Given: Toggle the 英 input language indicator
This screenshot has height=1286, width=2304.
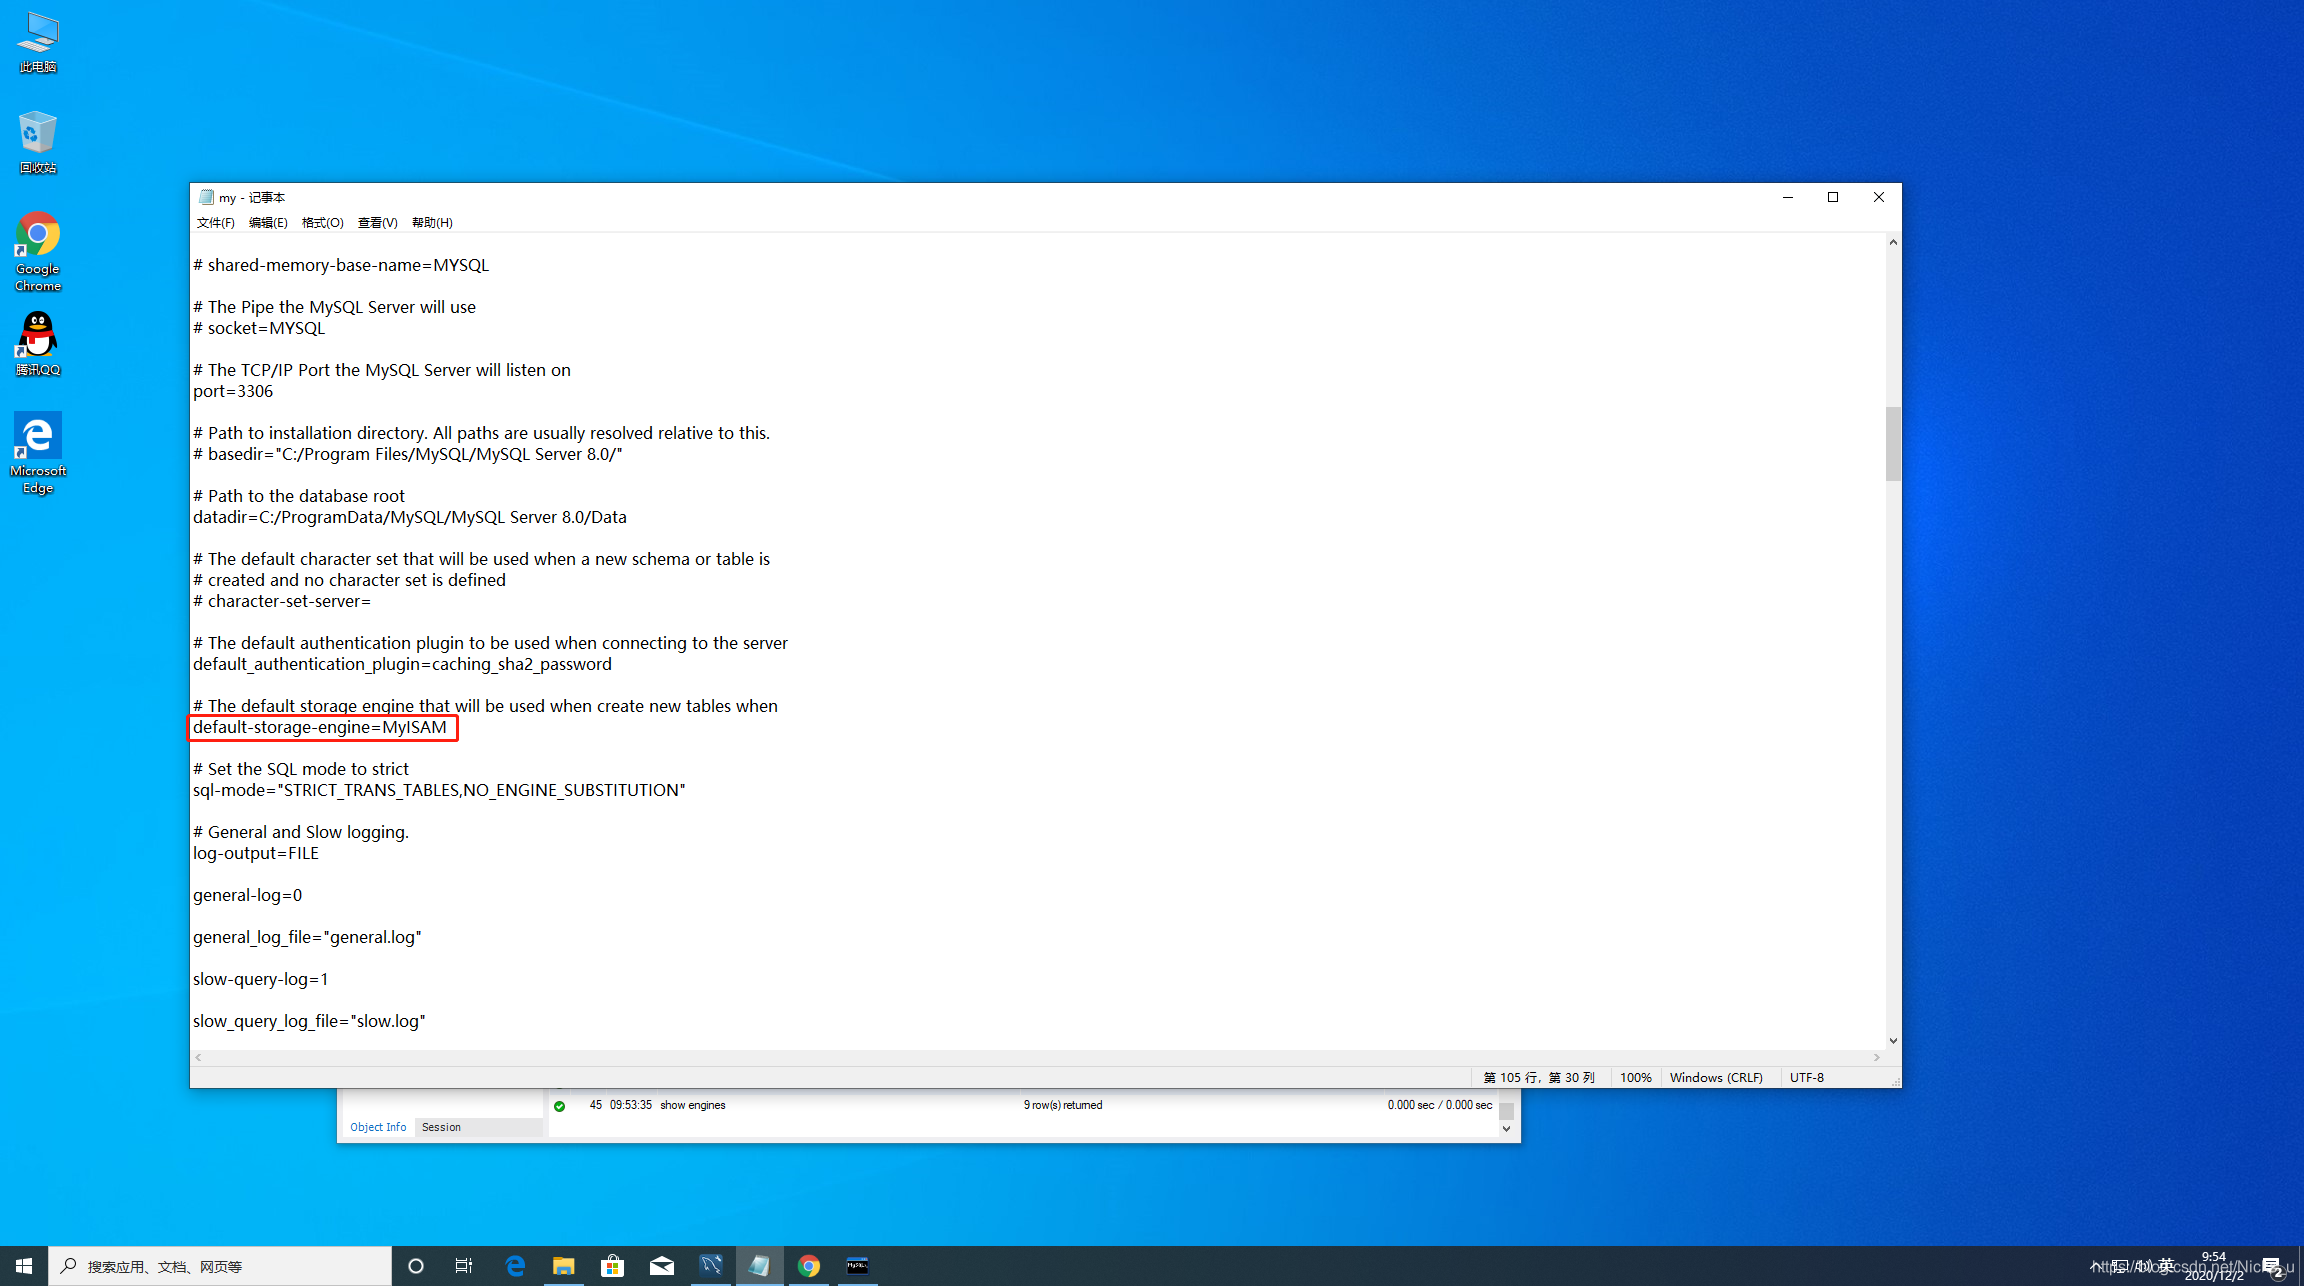Looking at the screenshot, I should point(2166,1265).
